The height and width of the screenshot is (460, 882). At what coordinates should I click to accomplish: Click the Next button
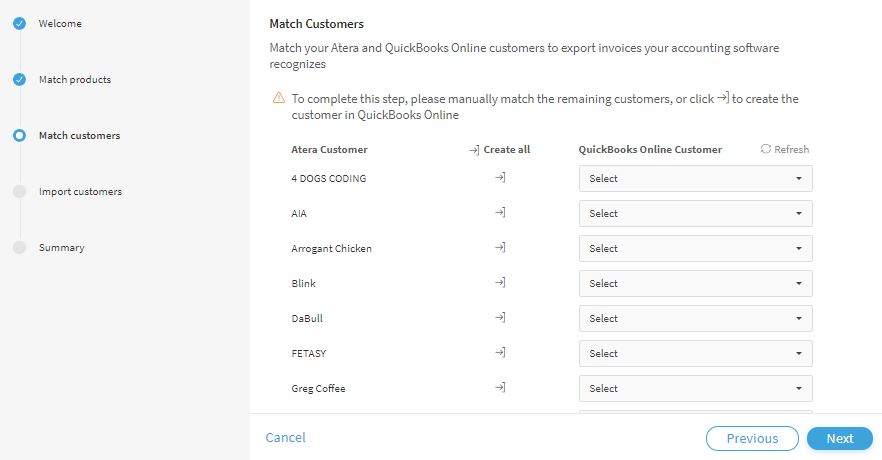tap(840, 439)
